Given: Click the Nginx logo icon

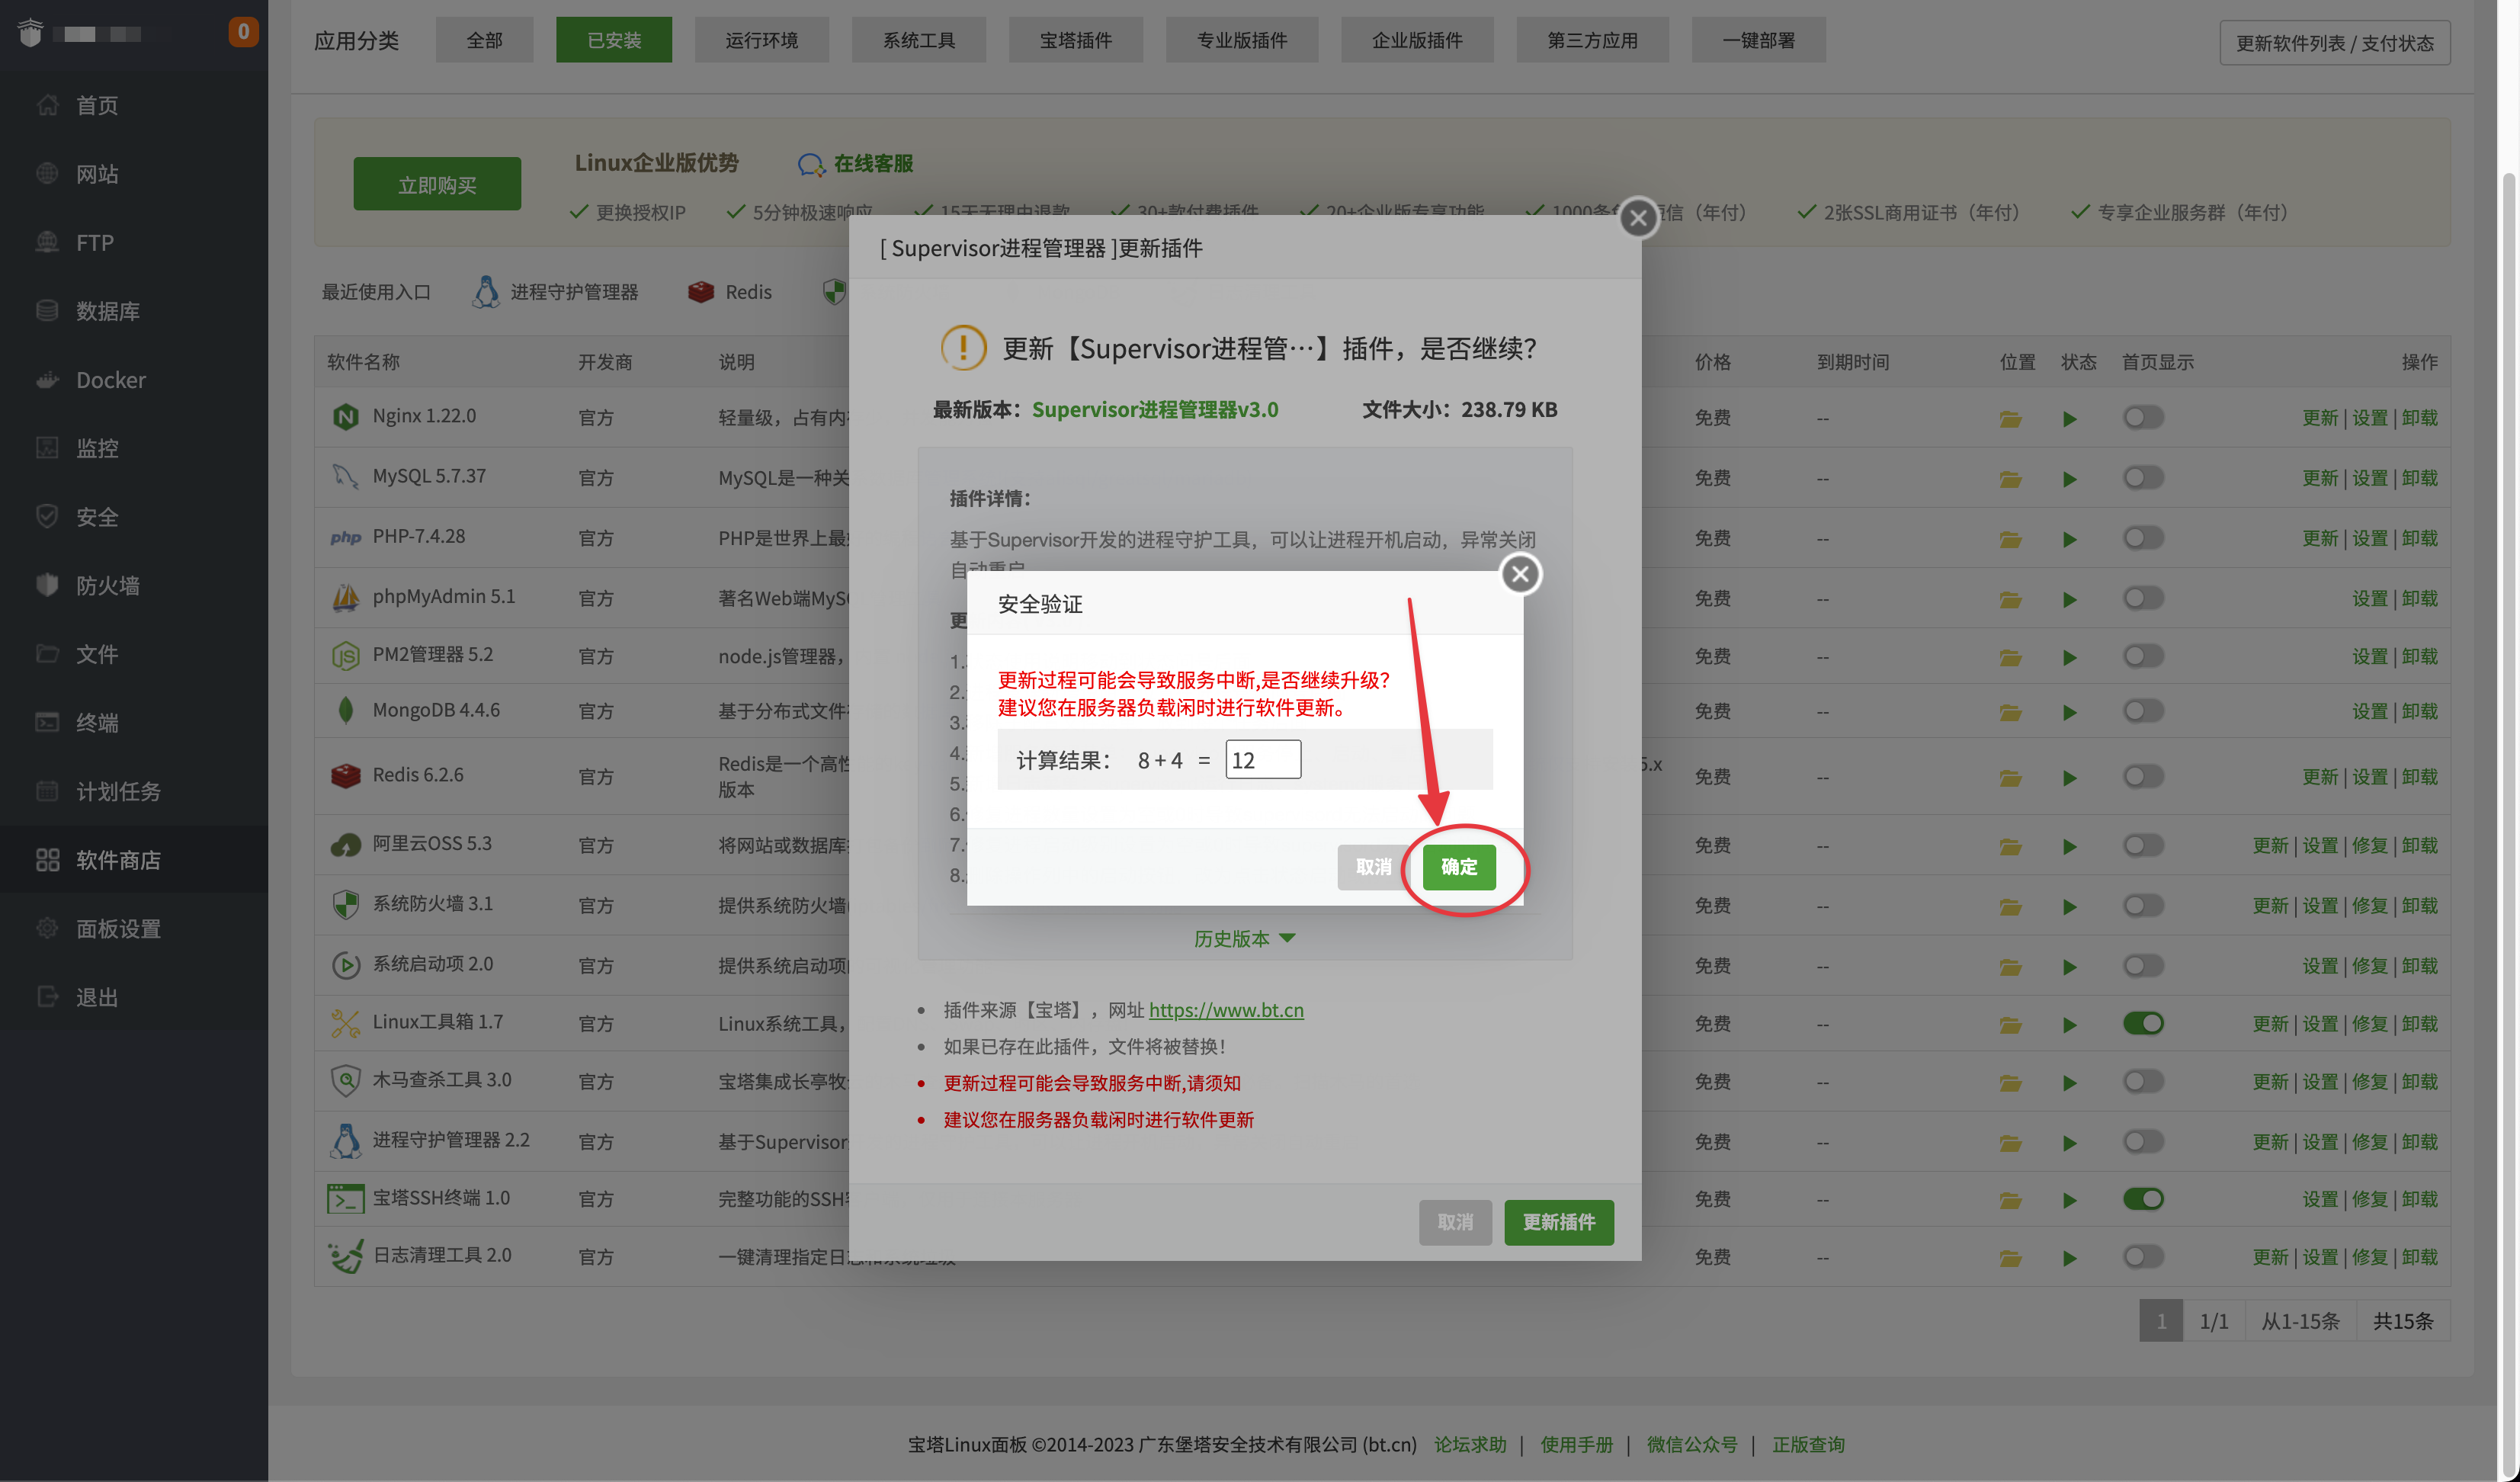Looking at the screenshot, I should click(x=345, y=416).
